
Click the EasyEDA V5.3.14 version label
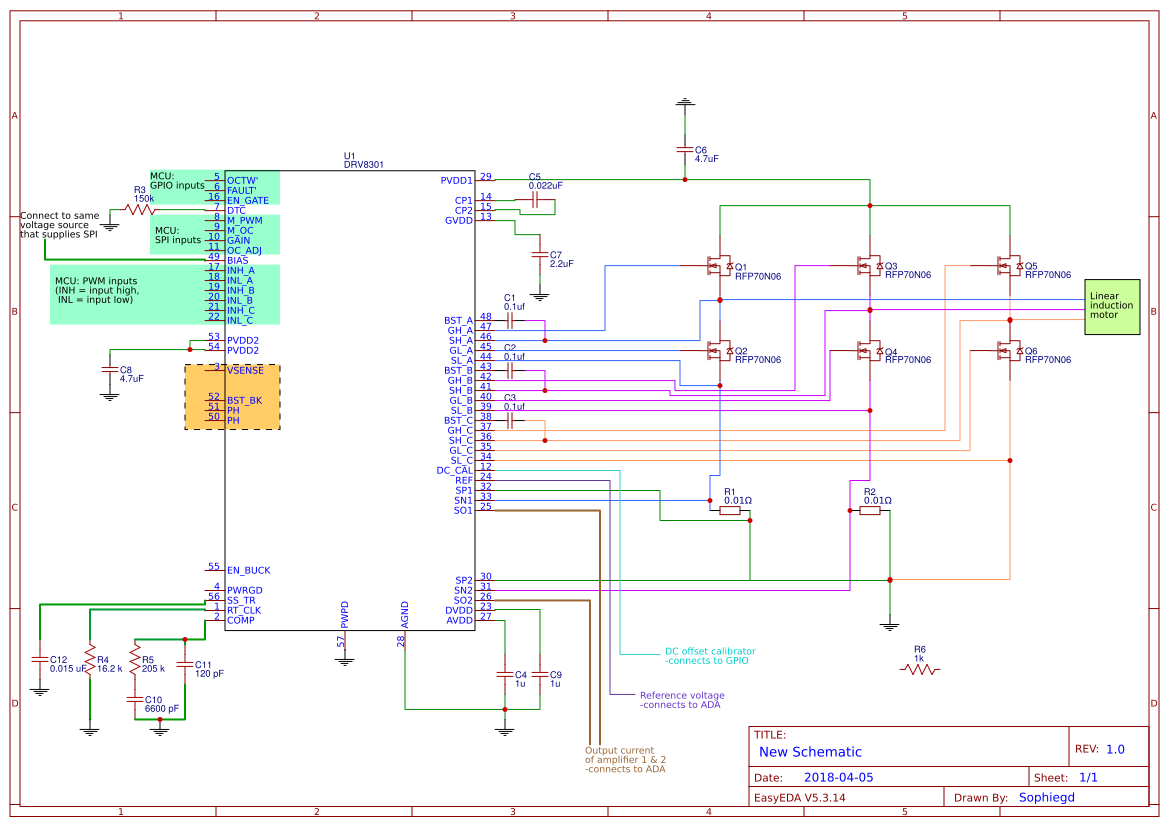(x=798, y=797)
